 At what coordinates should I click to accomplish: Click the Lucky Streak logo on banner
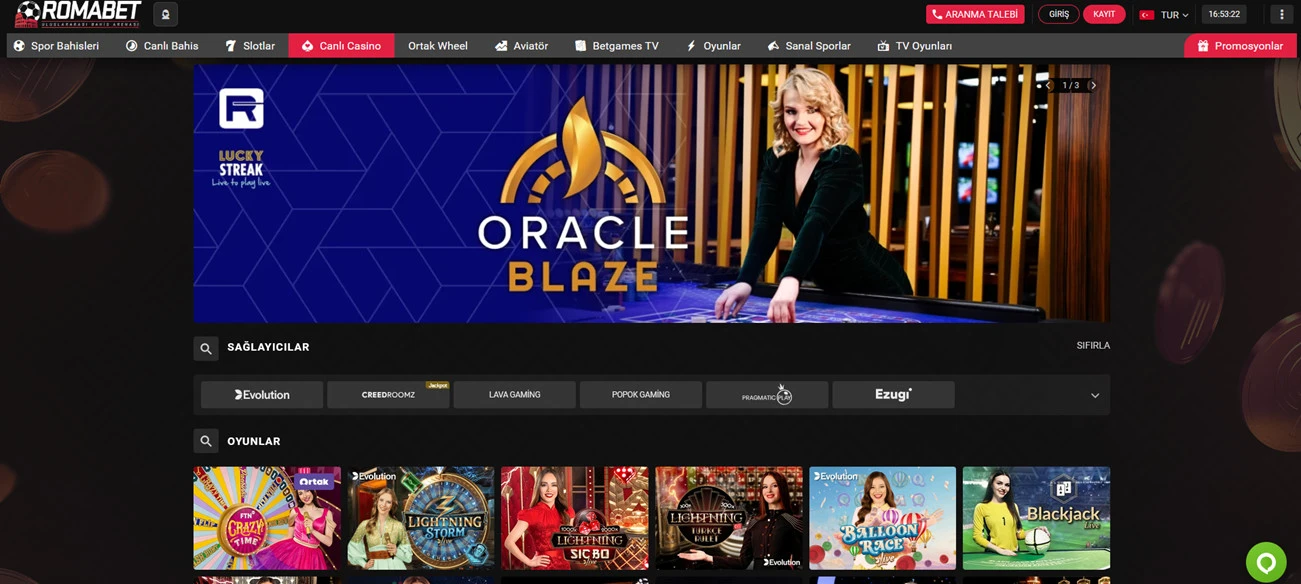point(241,168)
